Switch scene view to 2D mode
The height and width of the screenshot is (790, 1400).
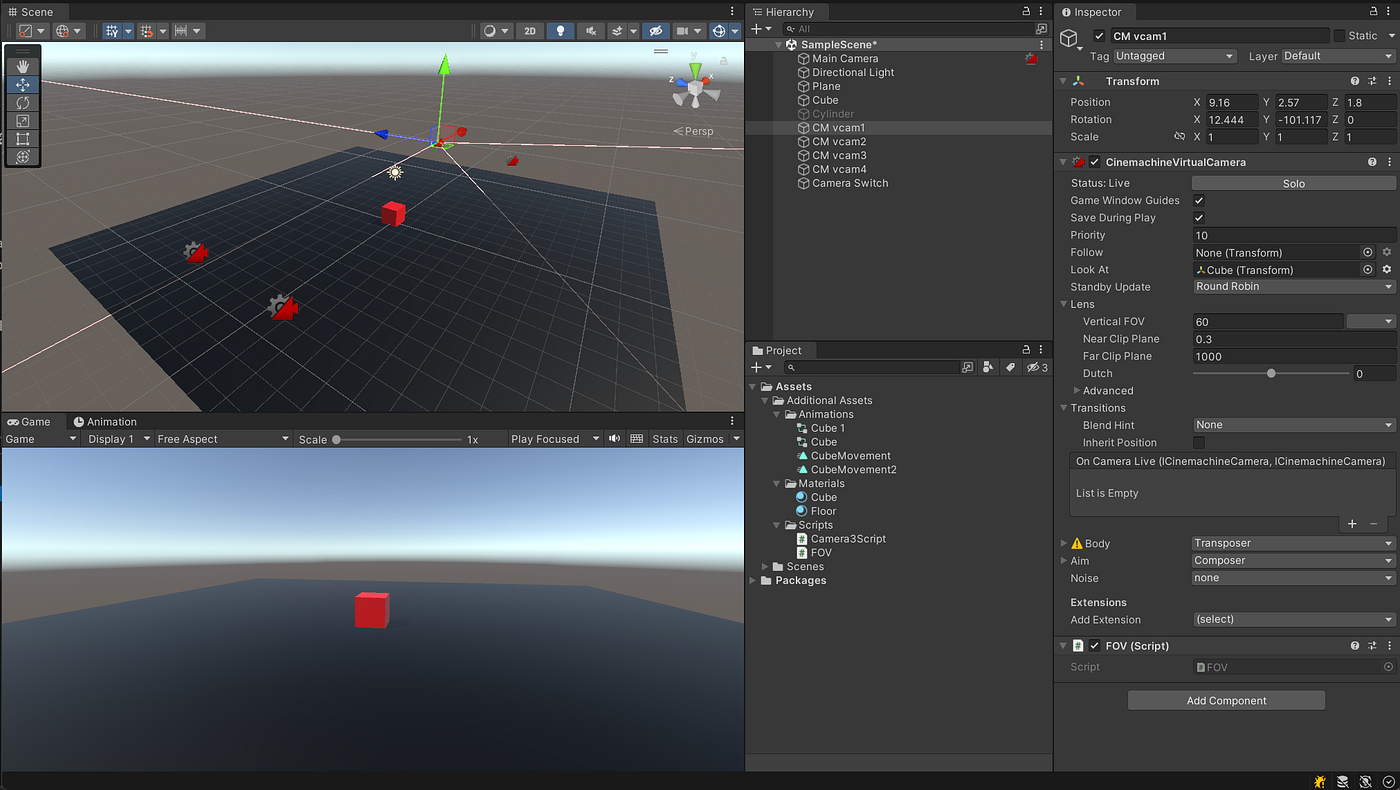pos(530,31)
